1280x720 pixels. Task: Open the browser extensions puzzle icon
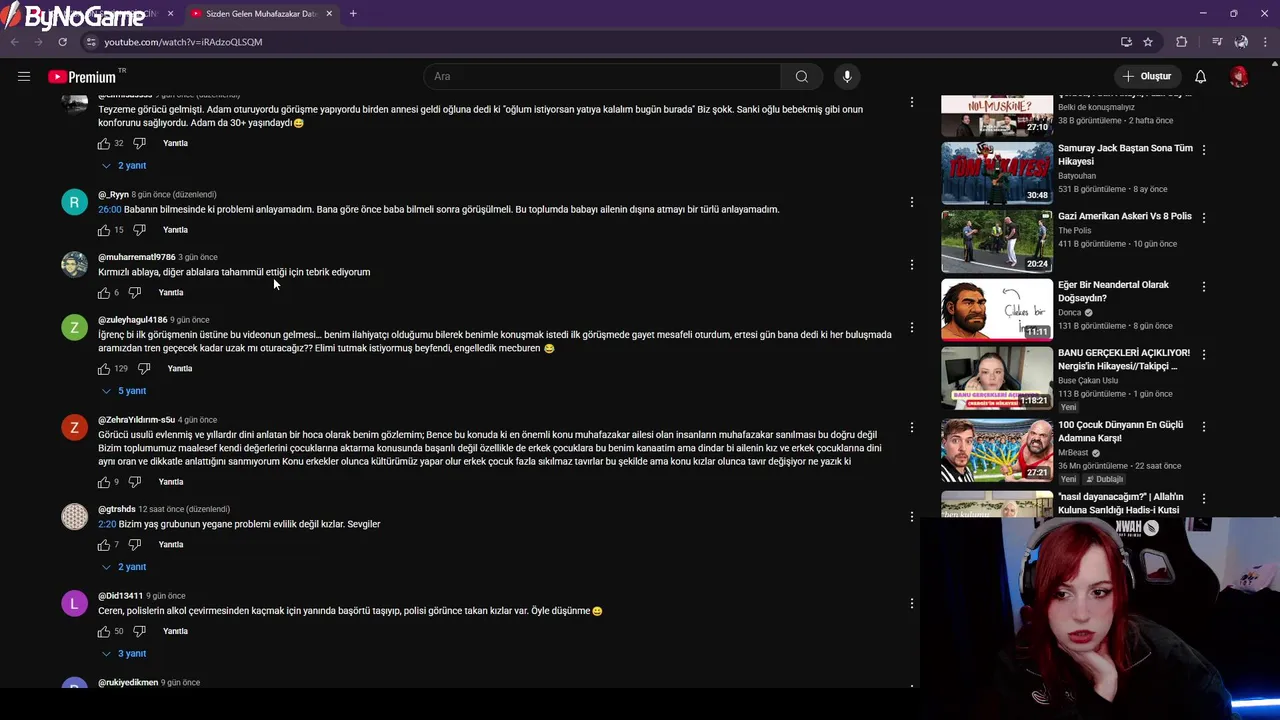point(1182,42)
